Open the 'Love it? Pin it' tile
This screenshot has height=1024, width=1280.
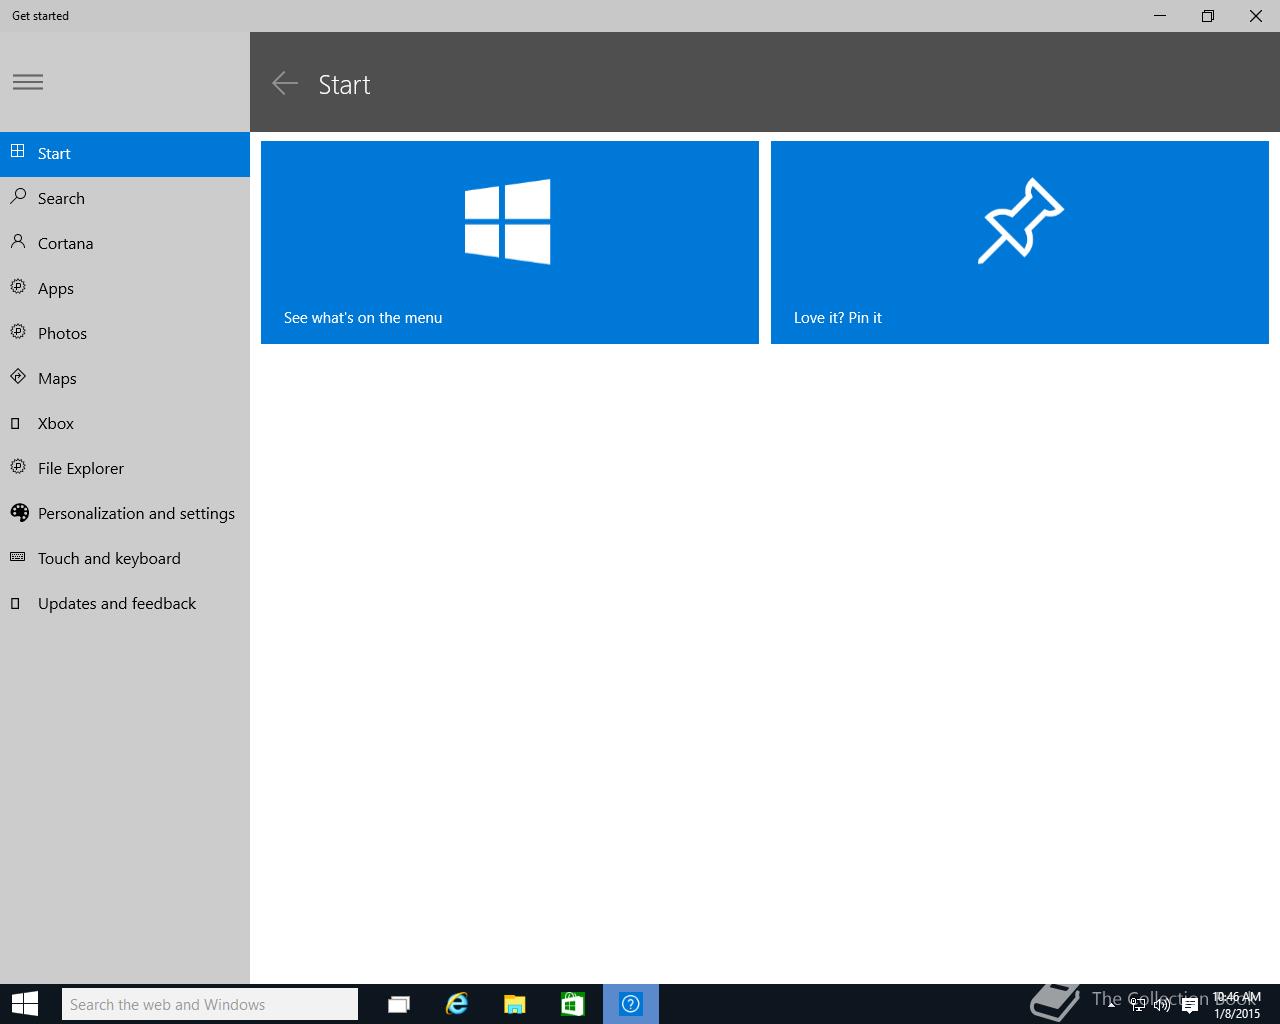click(1020, 242)
